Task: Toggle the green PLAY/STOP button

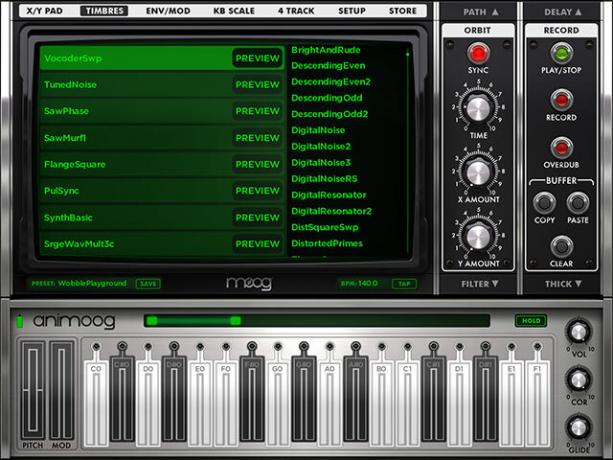Action: tap(561, 53)
